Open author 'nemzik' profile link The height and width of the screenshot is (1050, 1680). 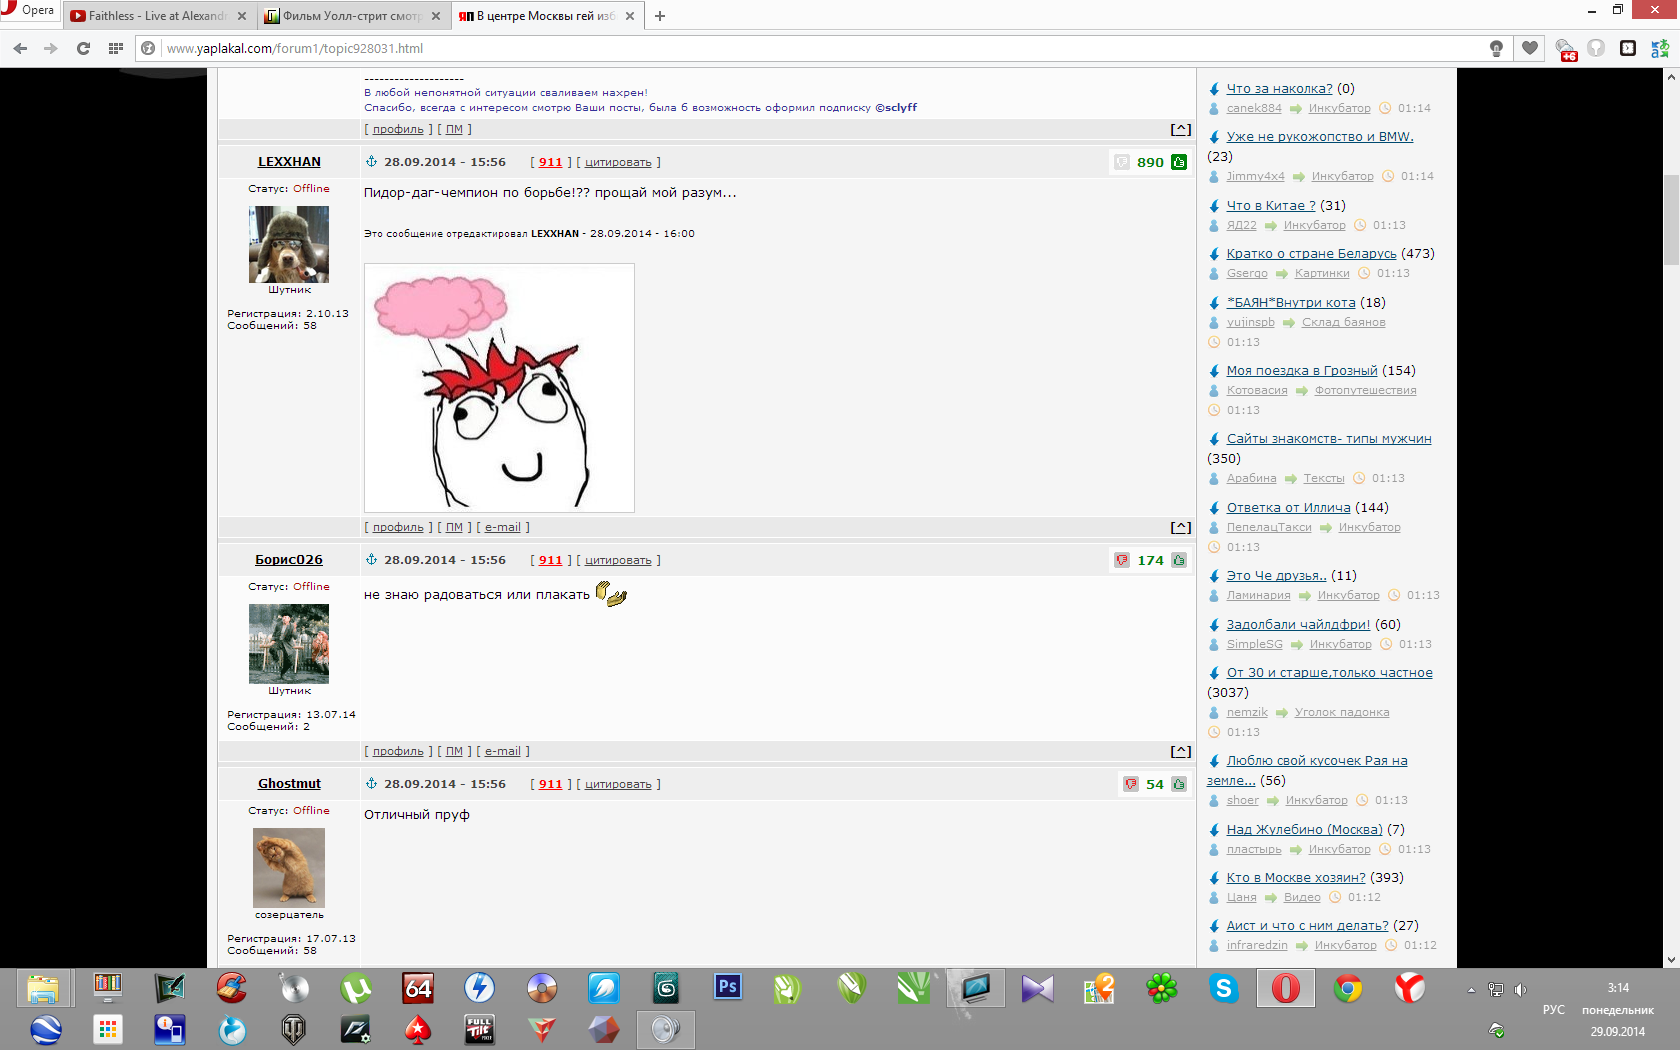[x=1247, y=713]
